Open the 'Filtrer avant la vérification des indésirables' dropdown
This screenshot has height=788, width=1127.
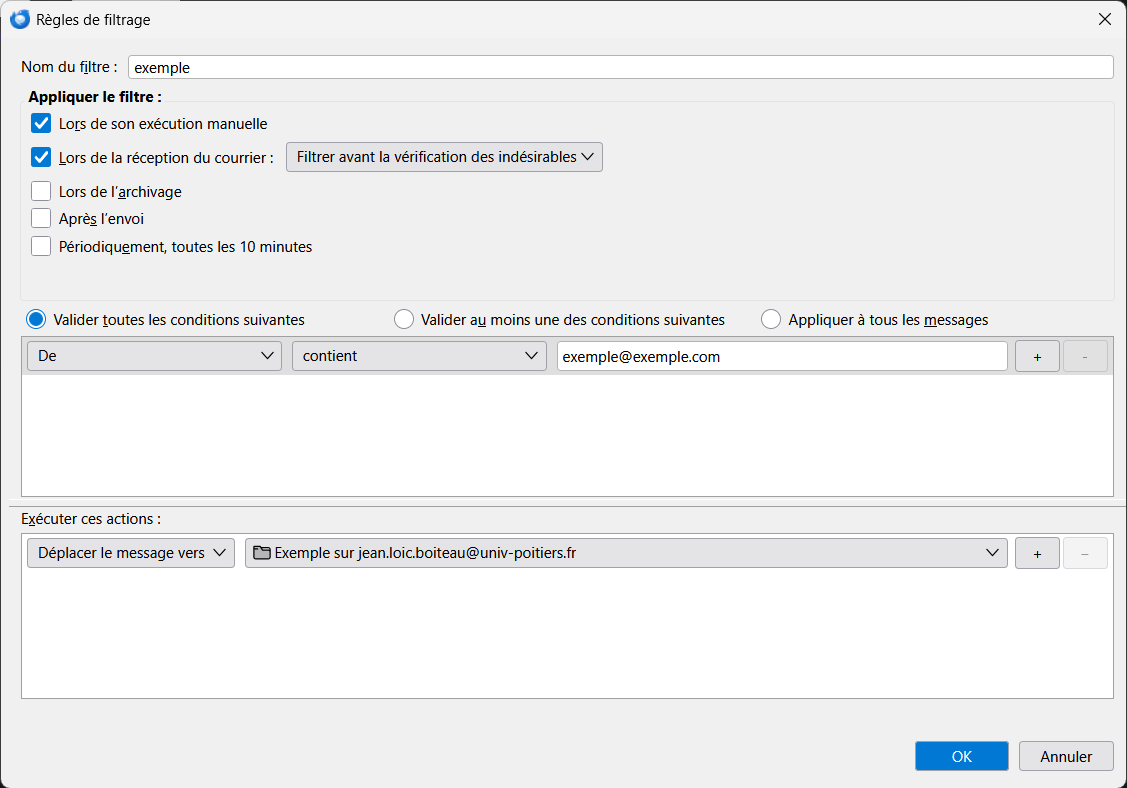(443, 156)
